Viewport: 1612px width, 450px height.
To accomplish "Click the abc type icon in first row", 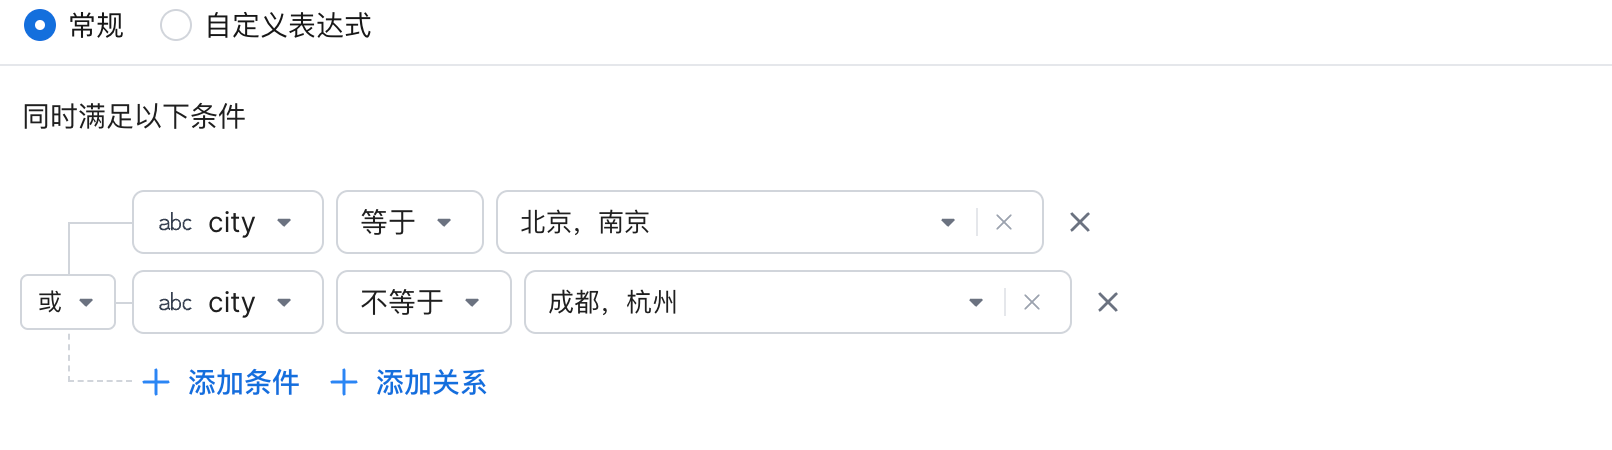I will pyautogui.click(x=175, y=222).
